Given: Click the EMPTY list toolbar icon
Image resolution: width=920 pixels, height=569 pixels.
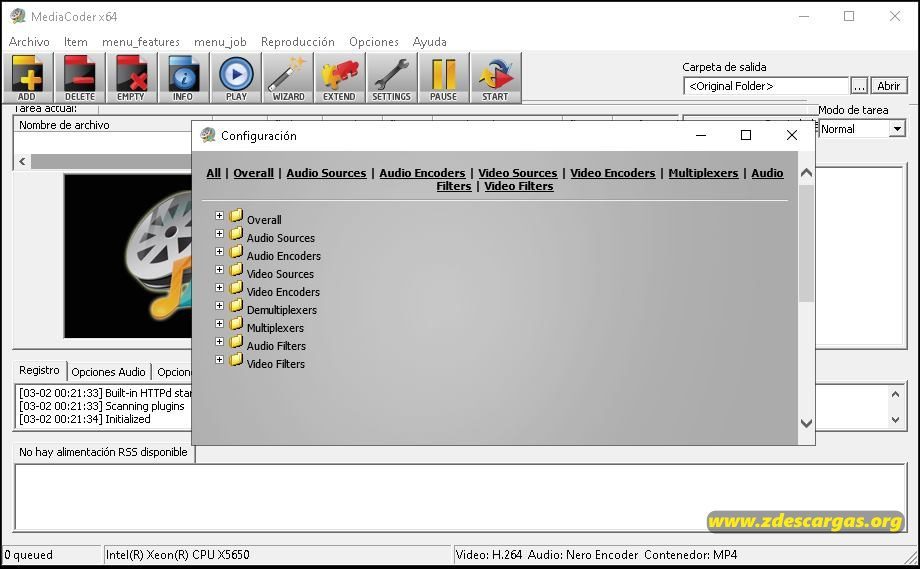Looking at the screenshot, I should (131, 77).
